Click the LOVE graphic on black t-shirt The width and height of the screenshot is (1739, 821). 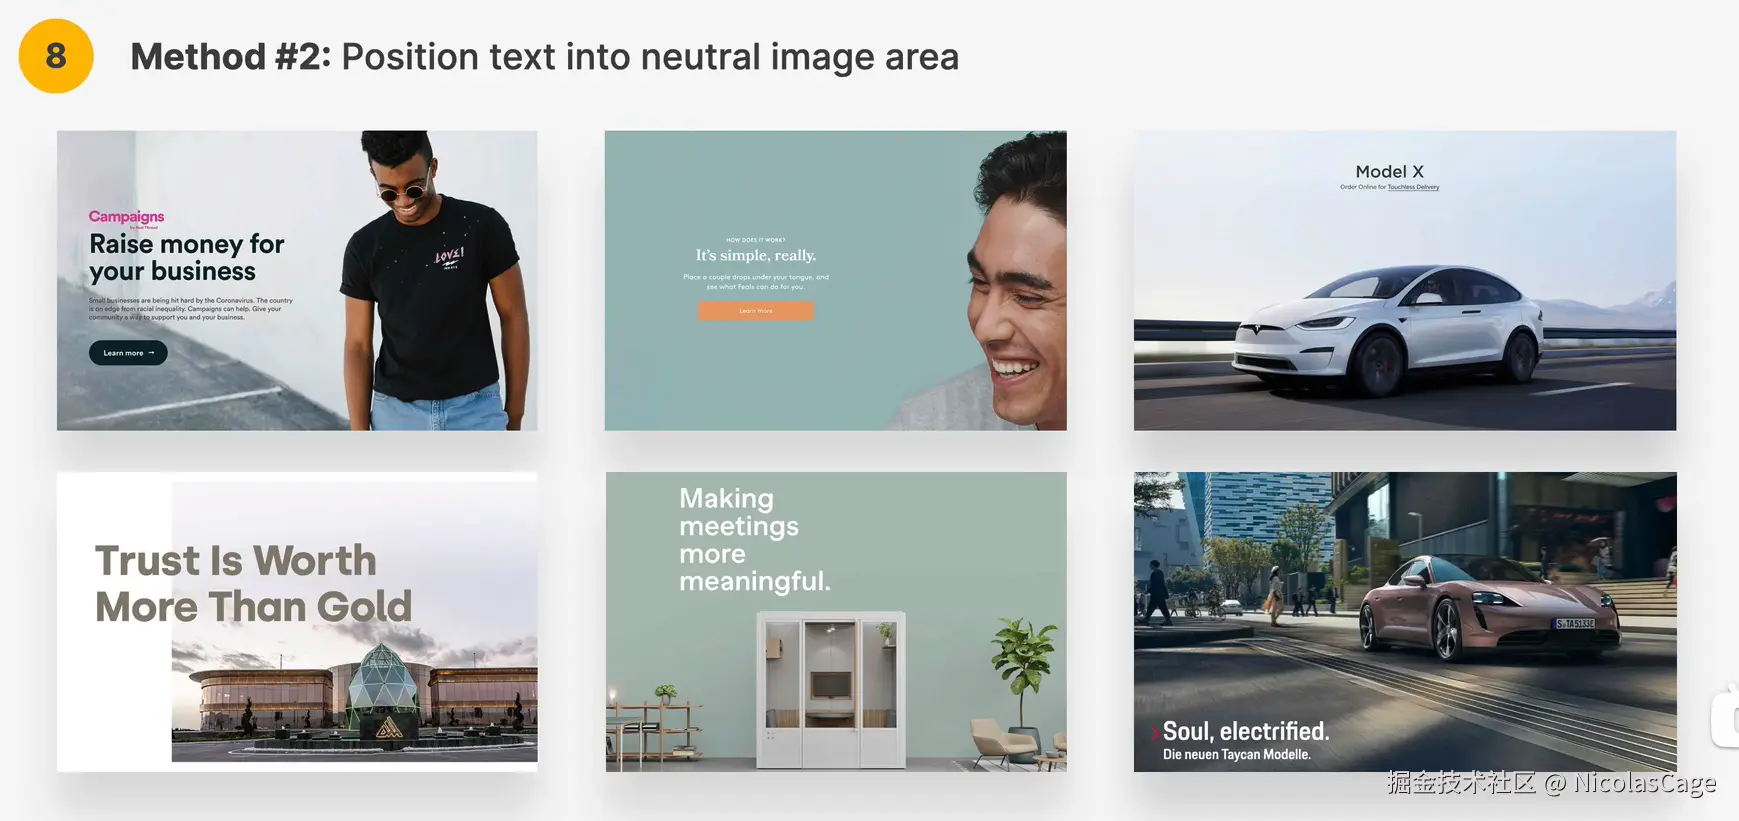(x=450, y=258)
